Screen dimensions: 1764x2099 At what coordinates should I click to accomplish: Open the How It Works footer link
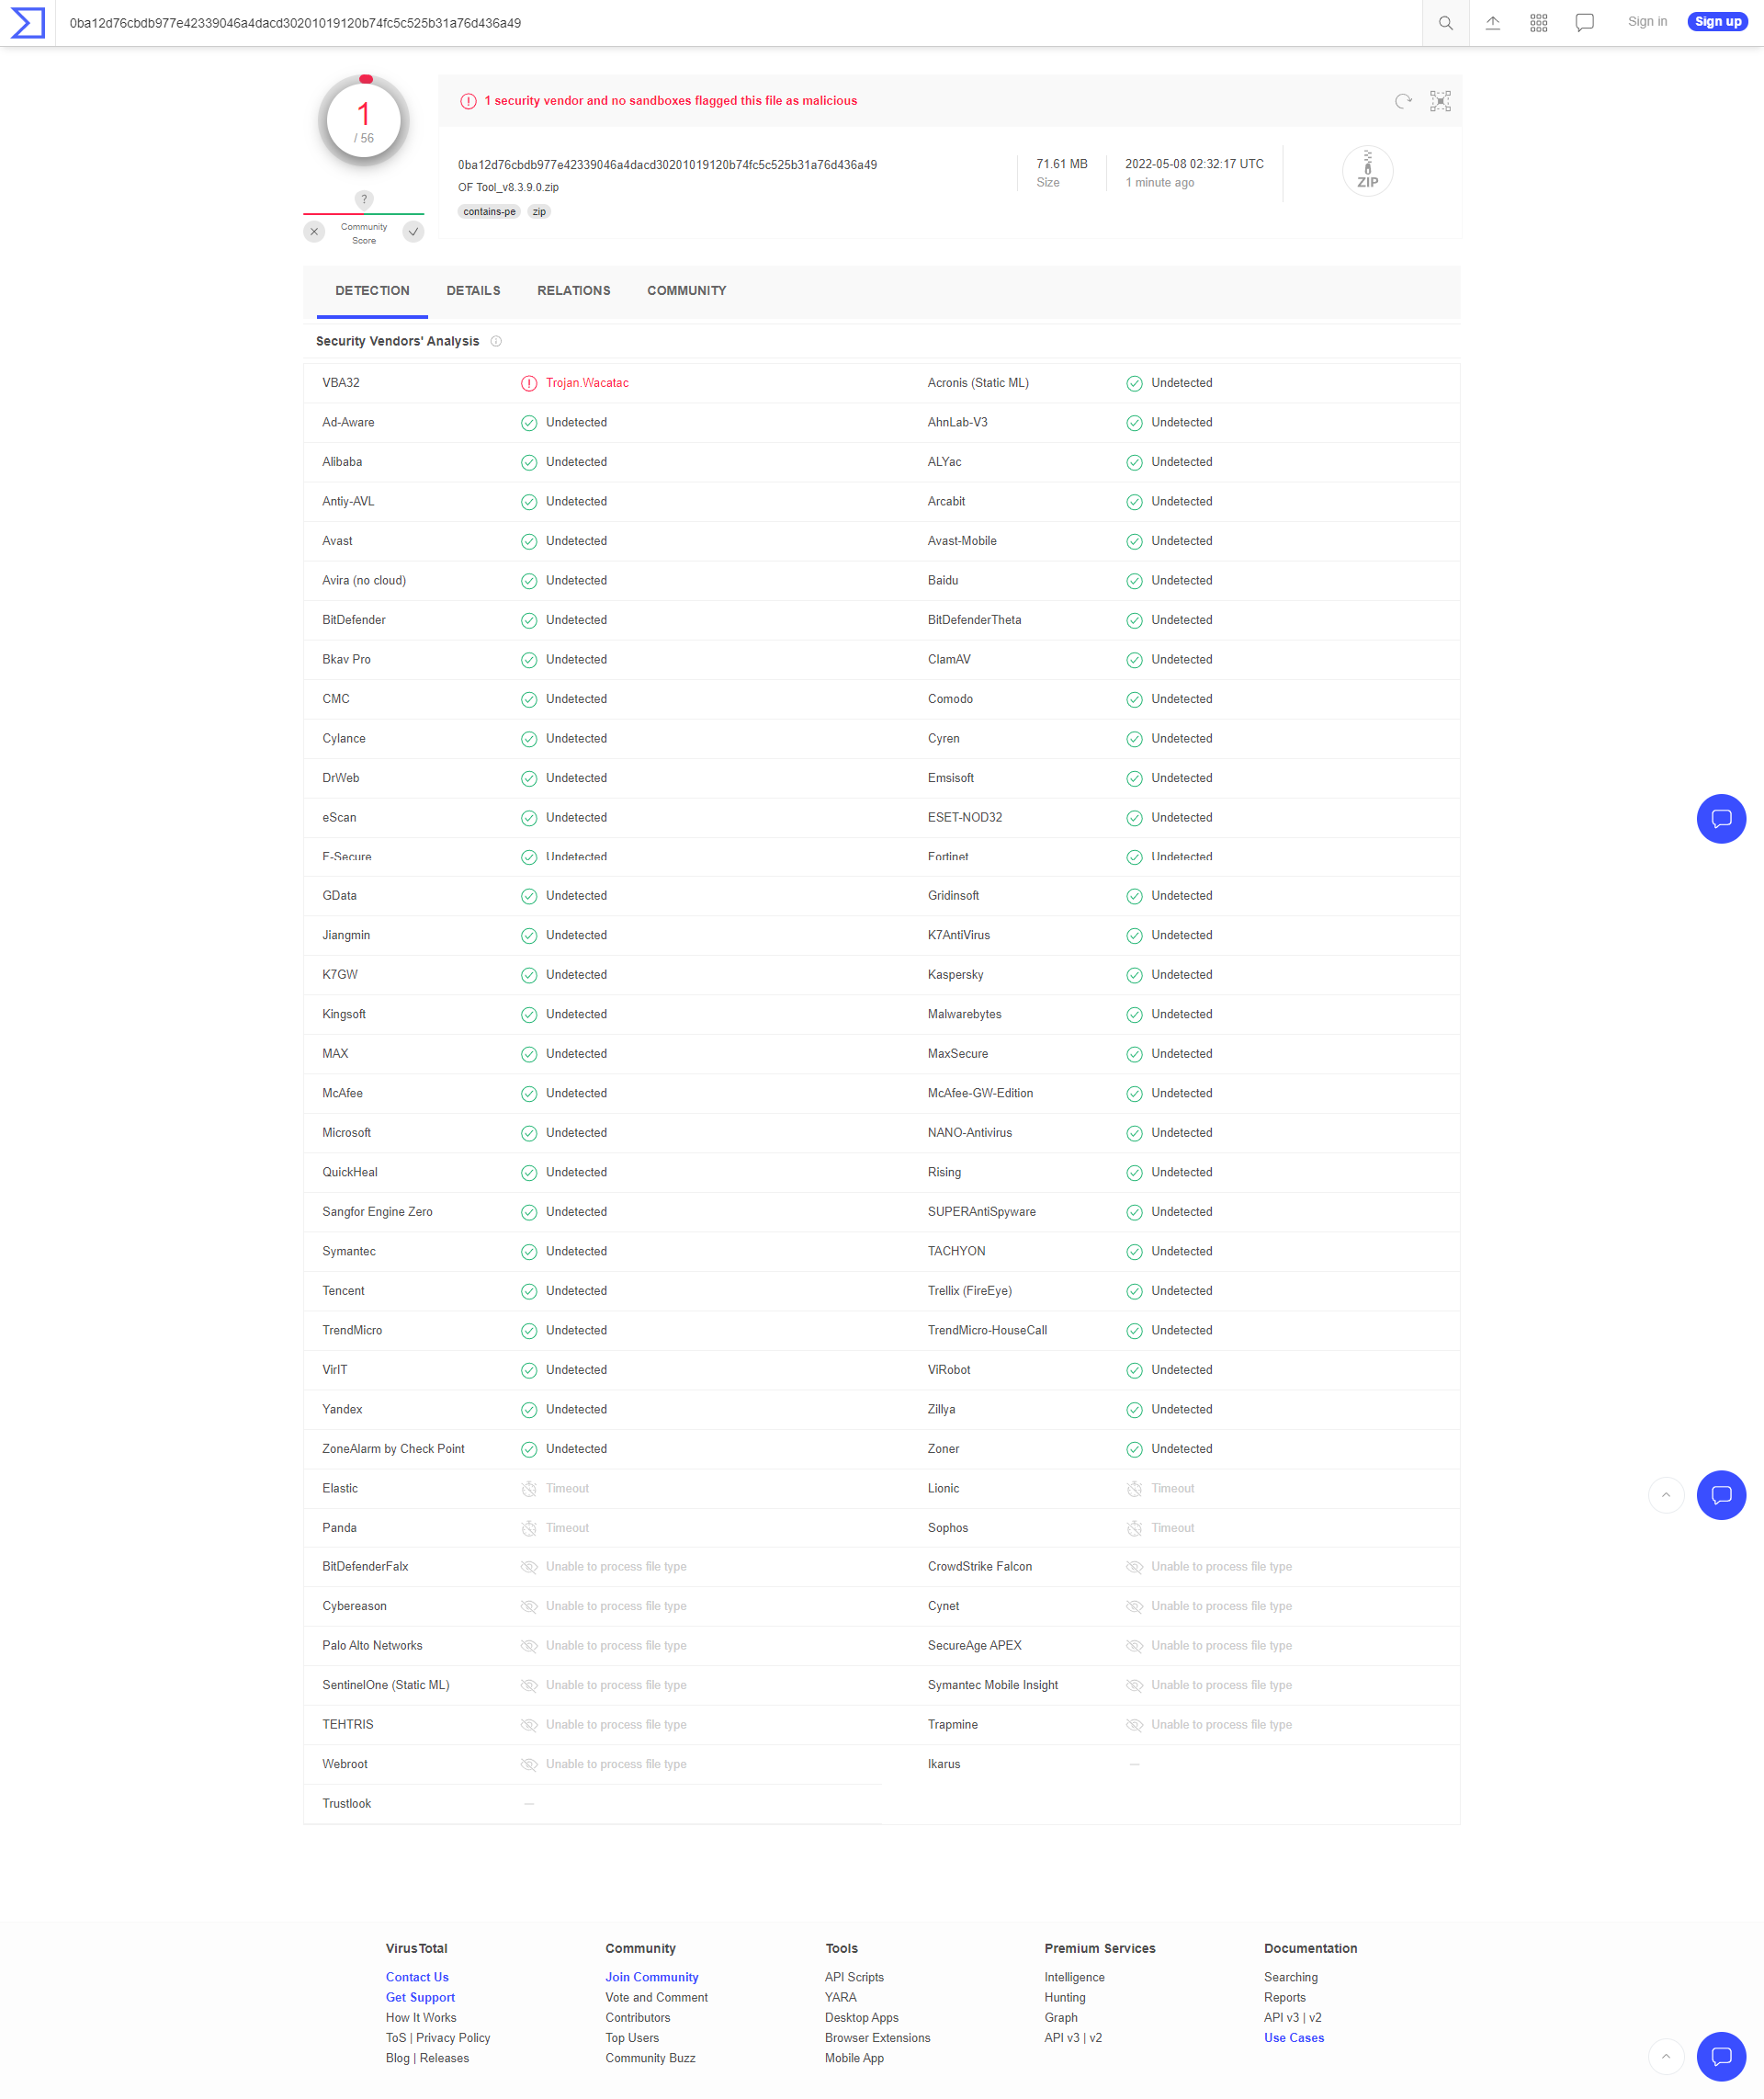(421, 2017)
